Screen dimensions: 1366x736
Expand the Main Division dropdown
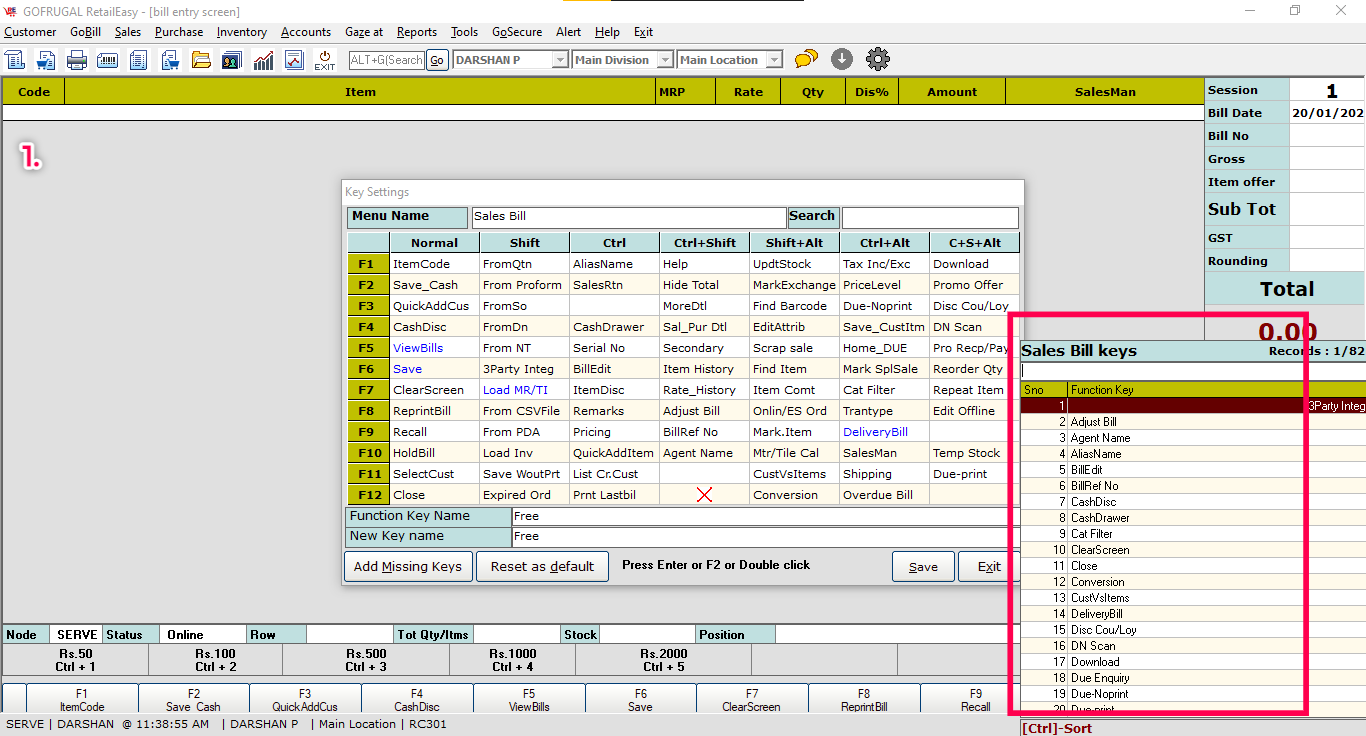[x=664, y=60]
